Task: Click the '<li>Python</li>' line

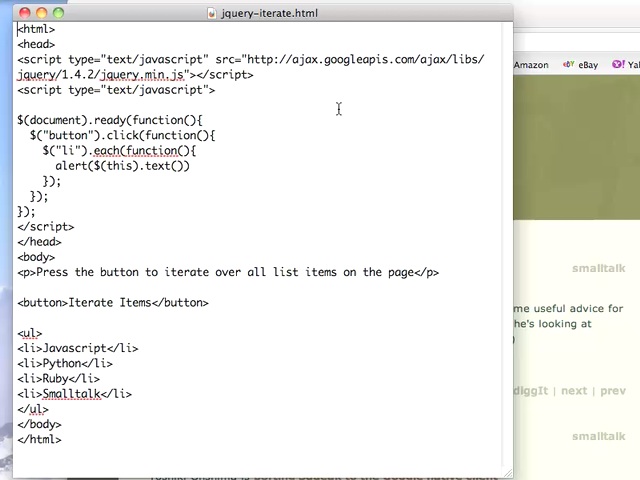Action: point(65,363)
